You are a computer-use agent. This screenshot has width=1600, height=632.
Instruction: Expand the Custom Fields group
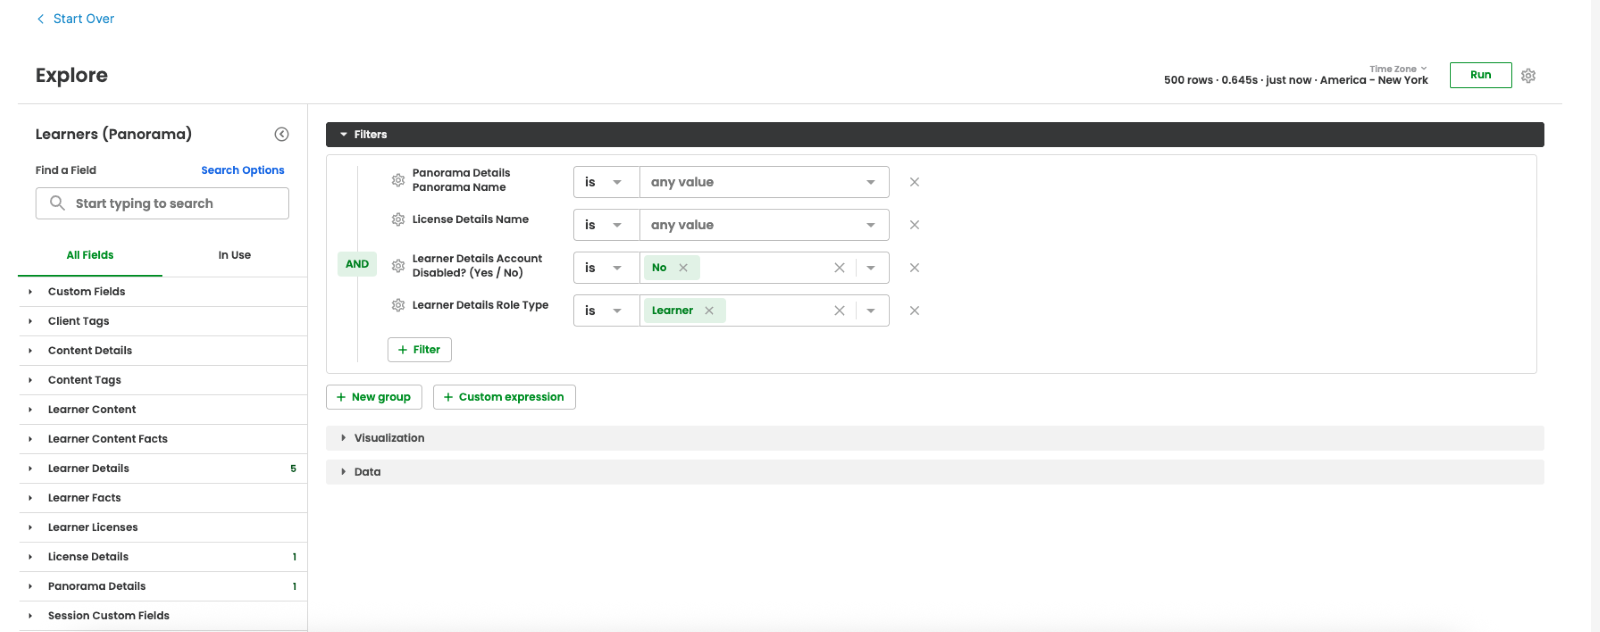[162, 292]
